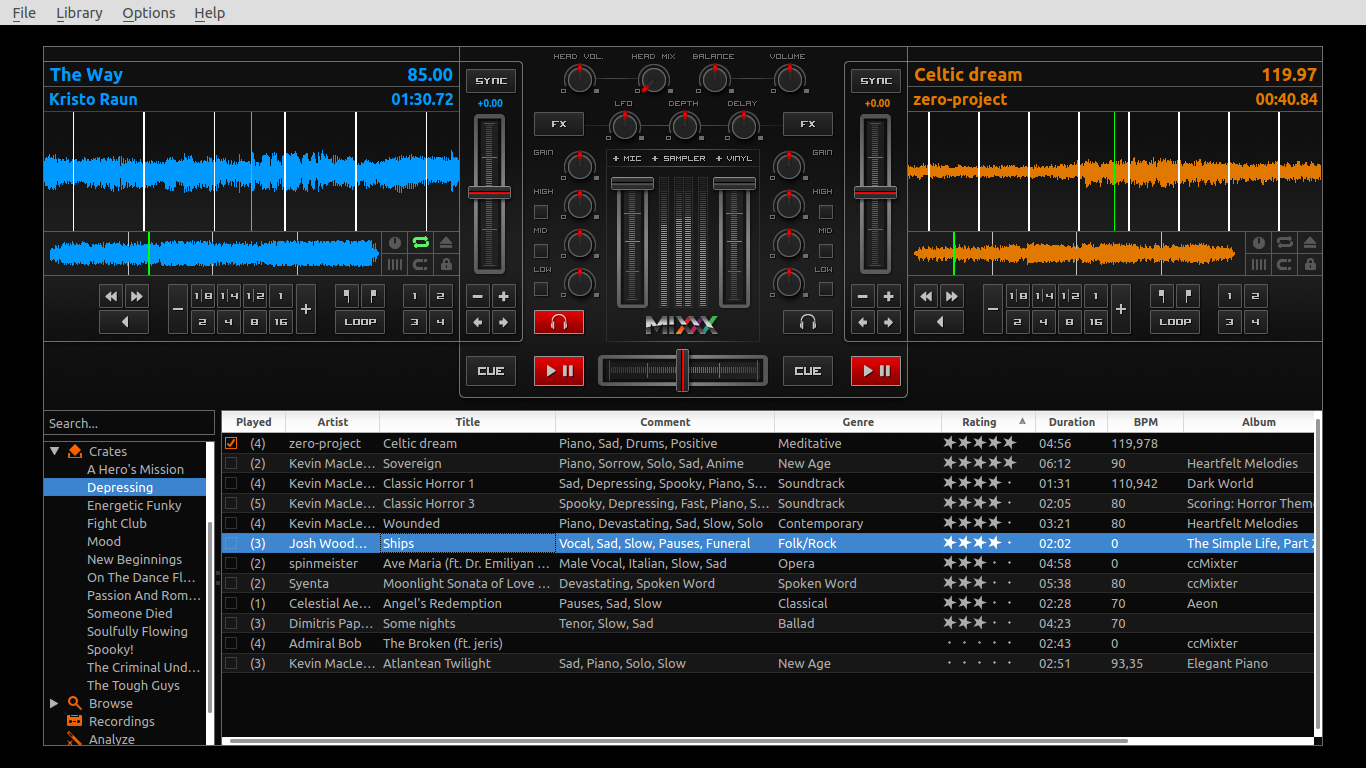
Task: Enable FX for the left deck
Action: [559, 124]
